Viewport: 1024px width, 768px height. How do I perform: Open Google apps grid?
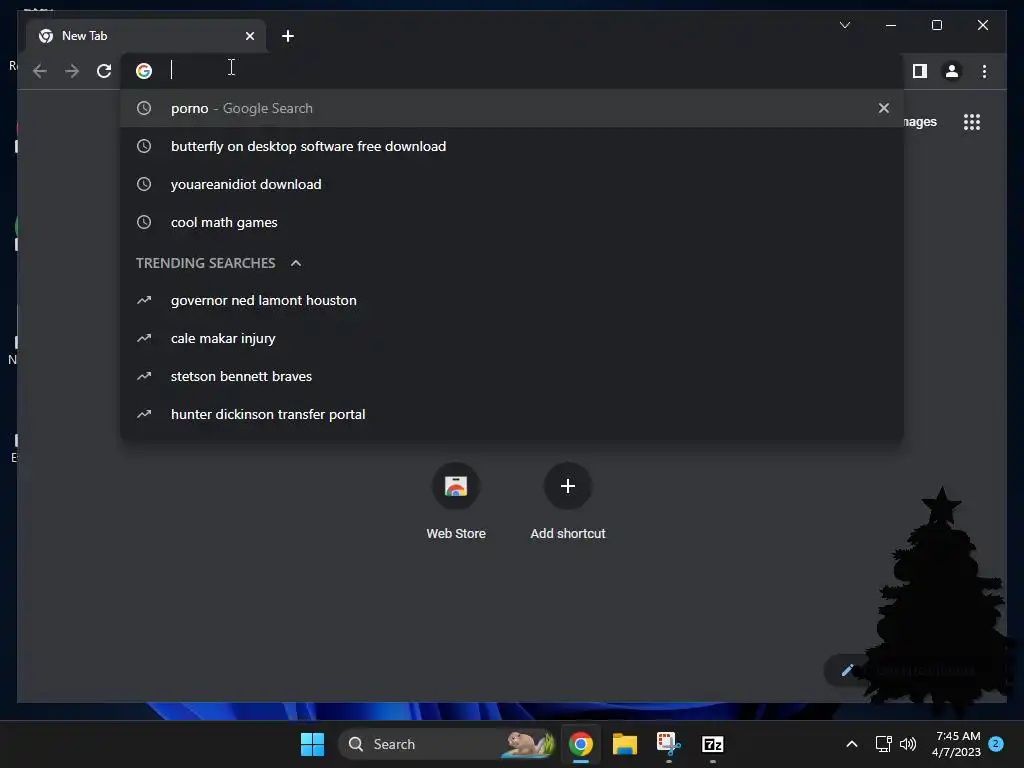point(972,121)
